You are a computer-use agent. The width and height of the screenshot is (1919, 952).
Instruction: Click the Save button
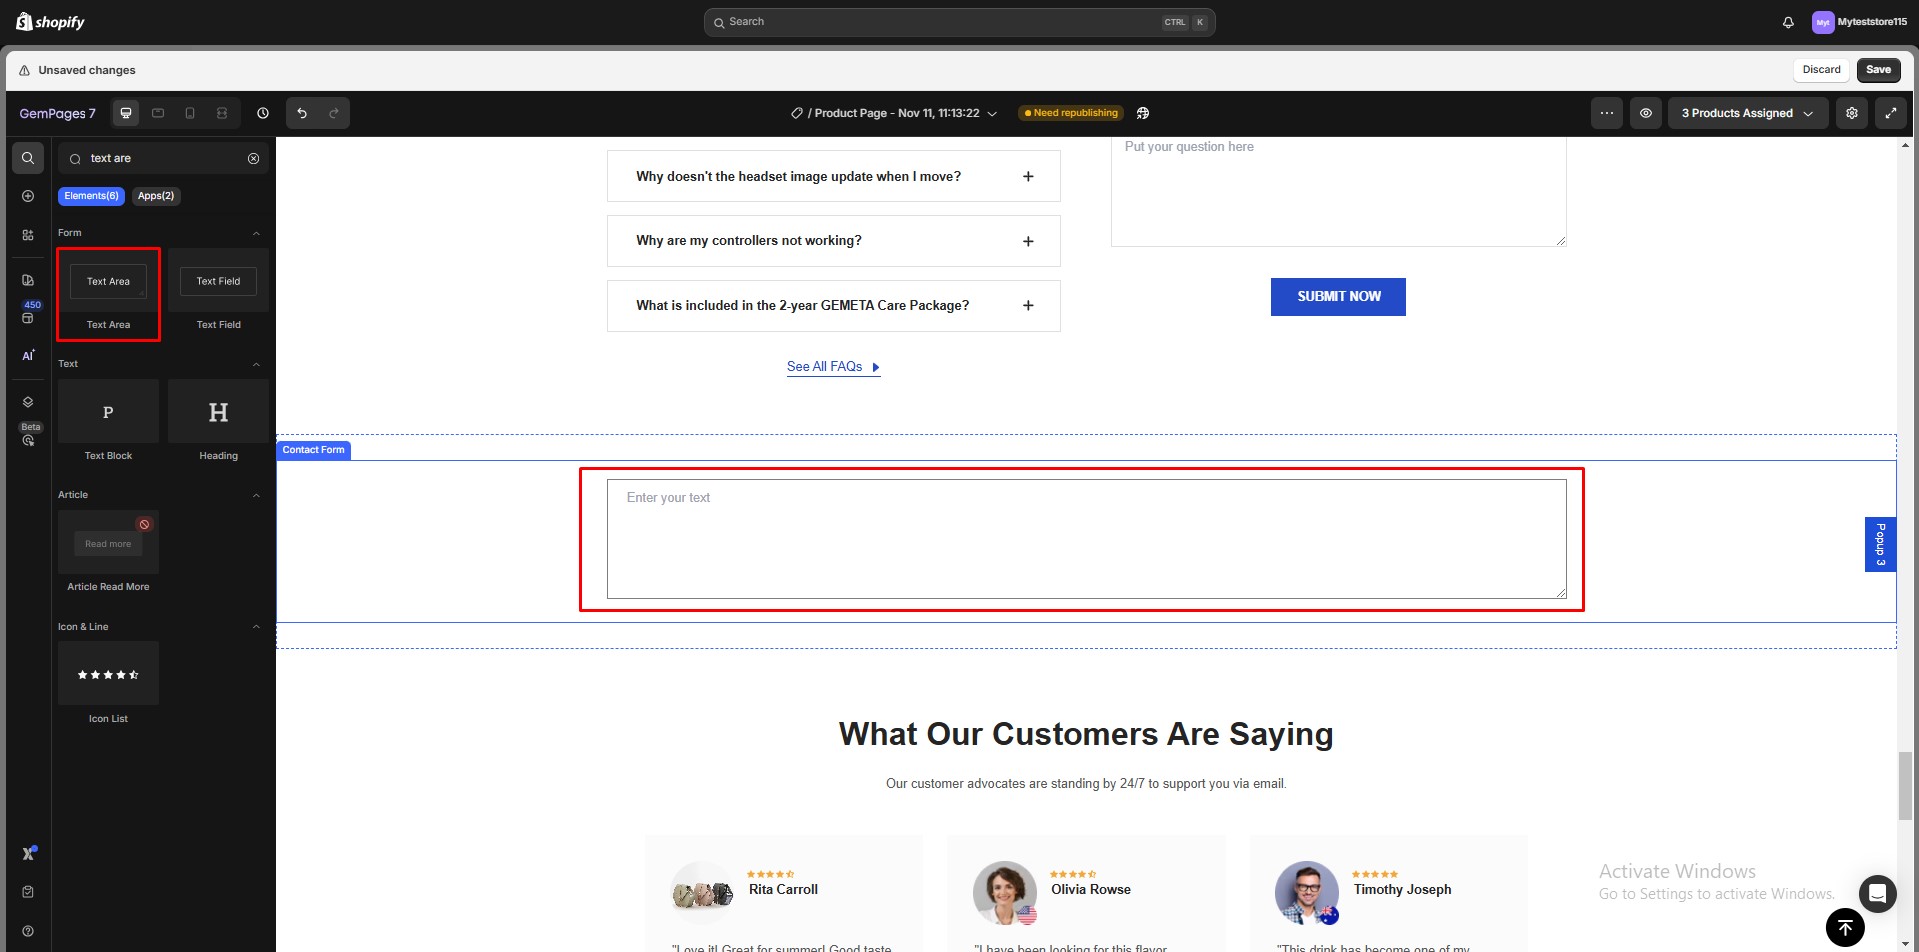[x=1878, y=70]
